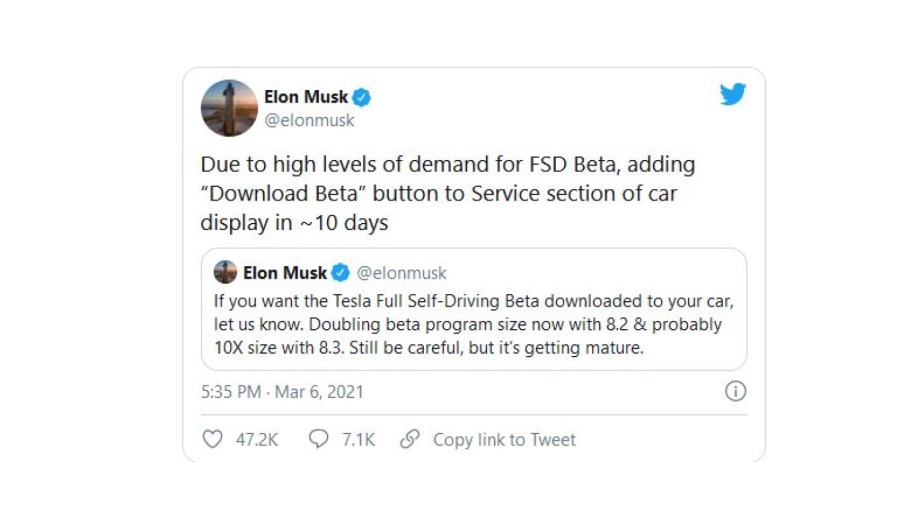
Task: Open the tweet info circle icon
Action: (735, 391)
